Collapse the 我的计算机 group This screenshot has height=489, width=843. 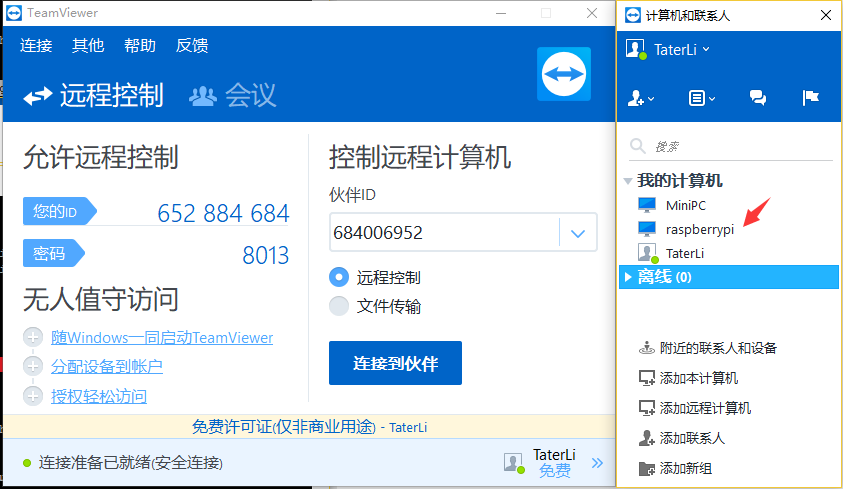point(627,181)
